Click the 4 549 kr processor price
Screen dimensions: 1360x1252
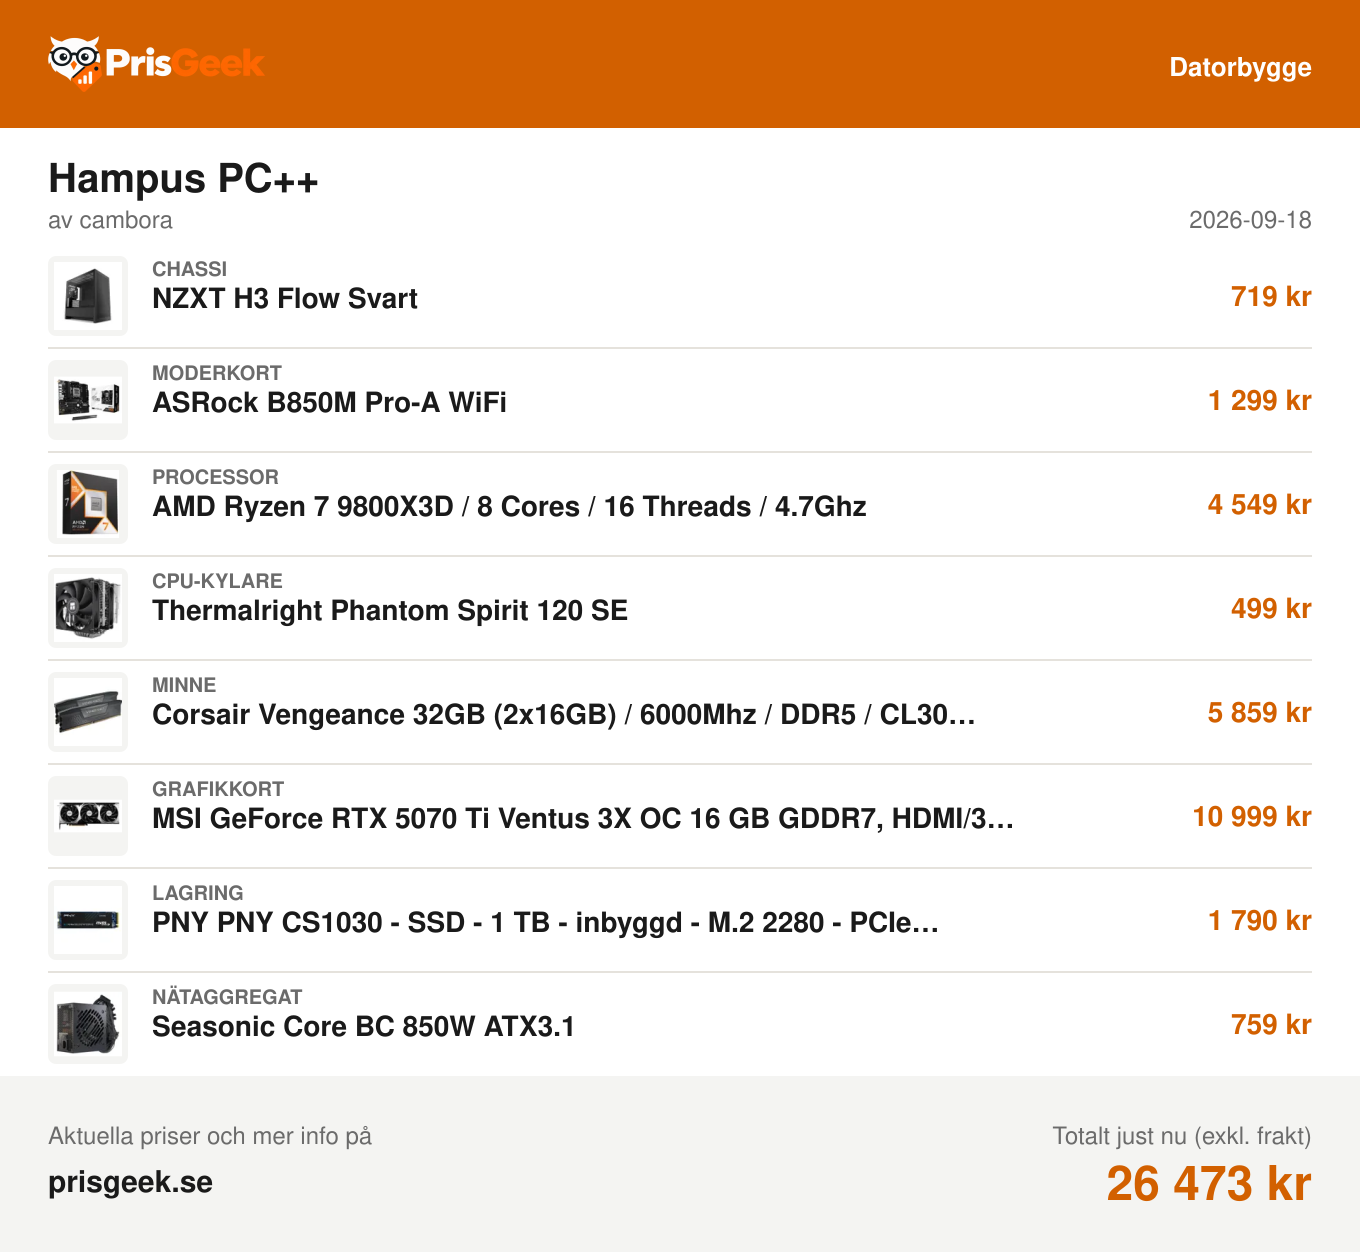coord(1260,505)
